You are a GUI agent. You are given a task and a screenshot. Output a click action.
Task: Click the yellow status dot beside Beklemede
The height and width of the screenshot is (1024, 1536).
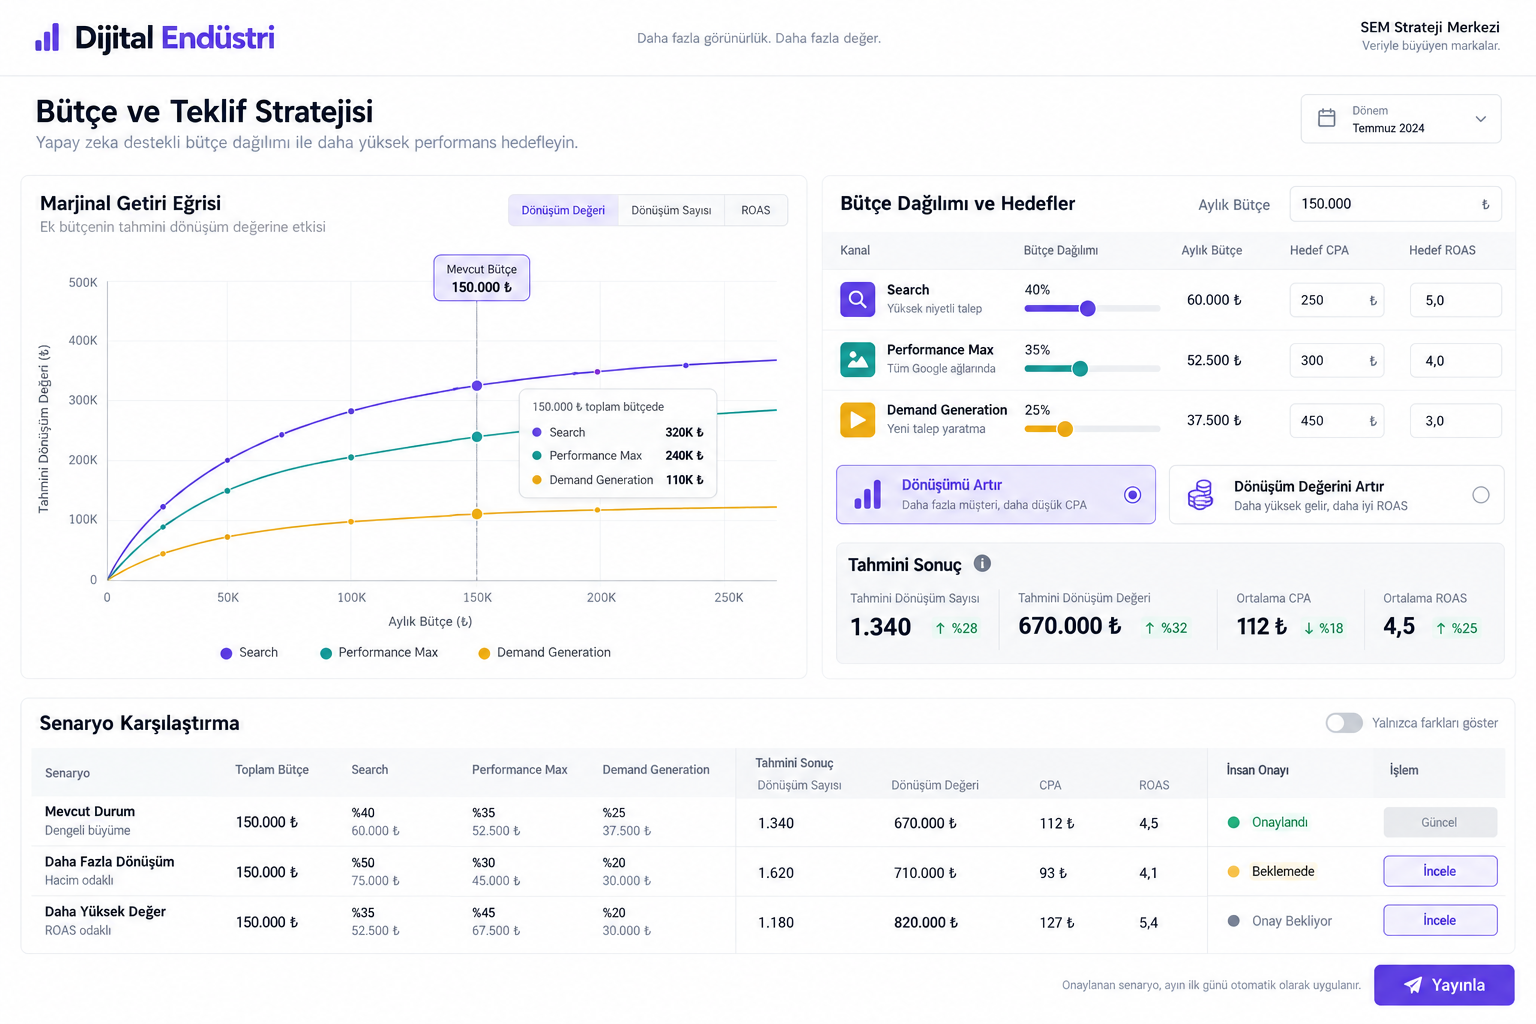(1234, 871)
